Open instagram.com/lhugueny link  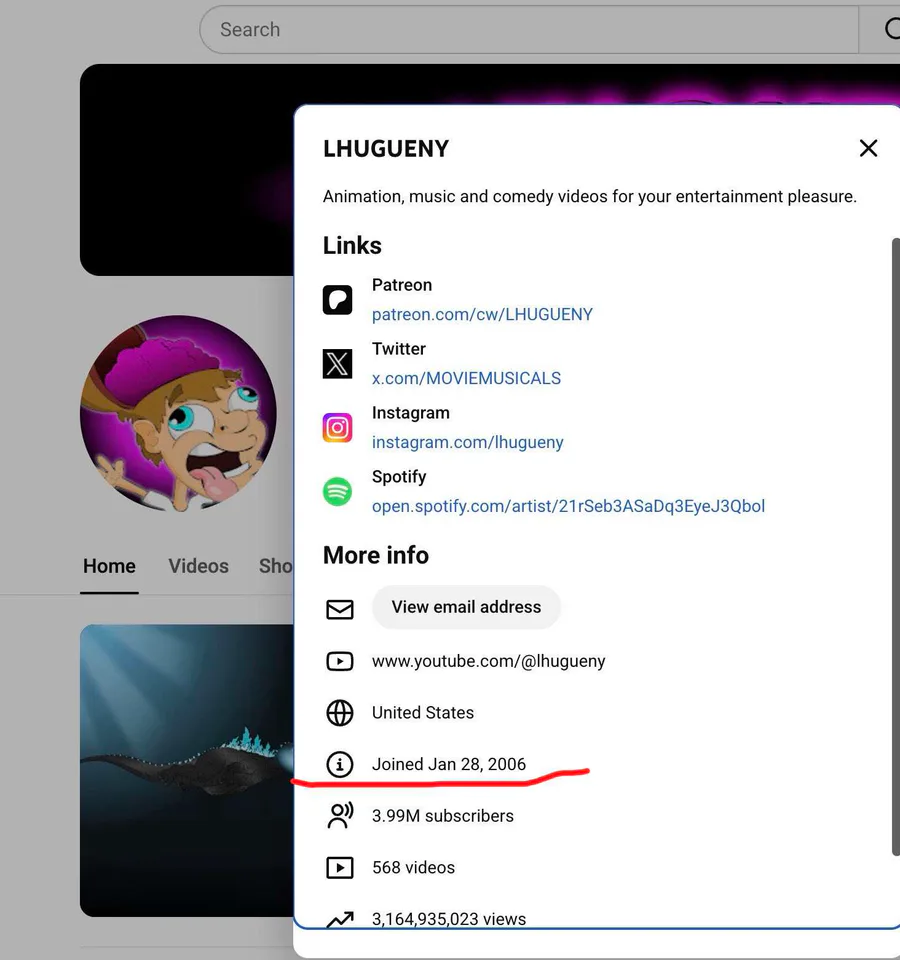coord(467,442)
